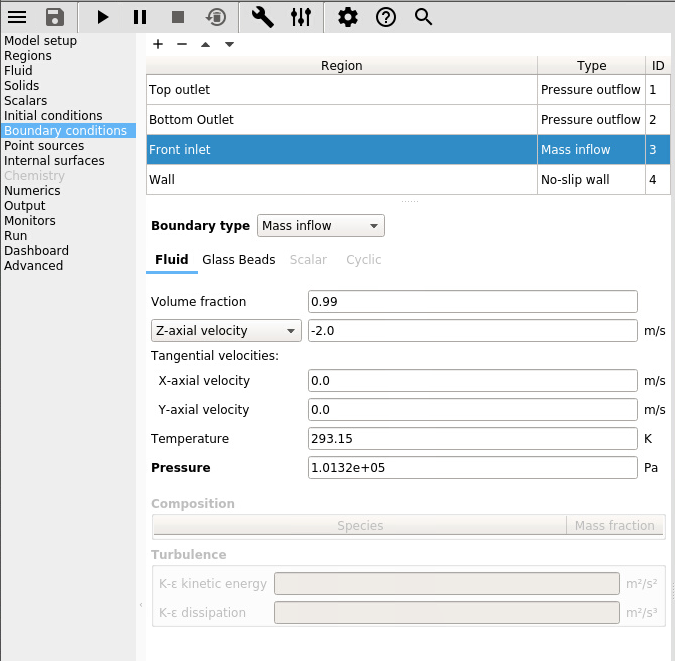
Task: Start the simulation with the play button
Action: [103, 17]
